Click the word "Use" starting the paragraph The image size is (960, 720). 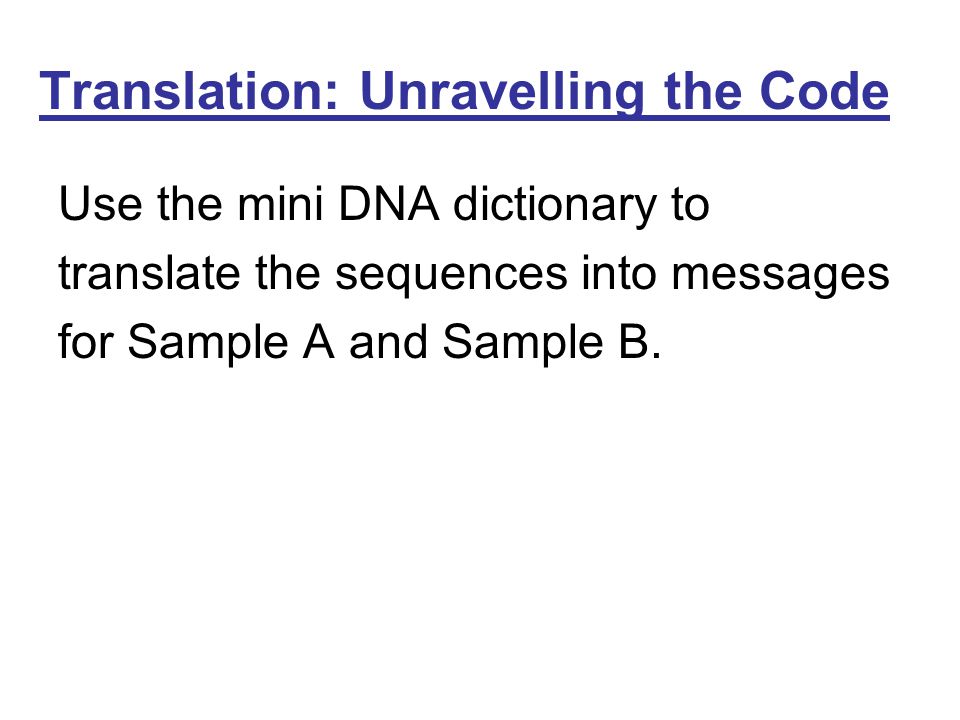100,203
